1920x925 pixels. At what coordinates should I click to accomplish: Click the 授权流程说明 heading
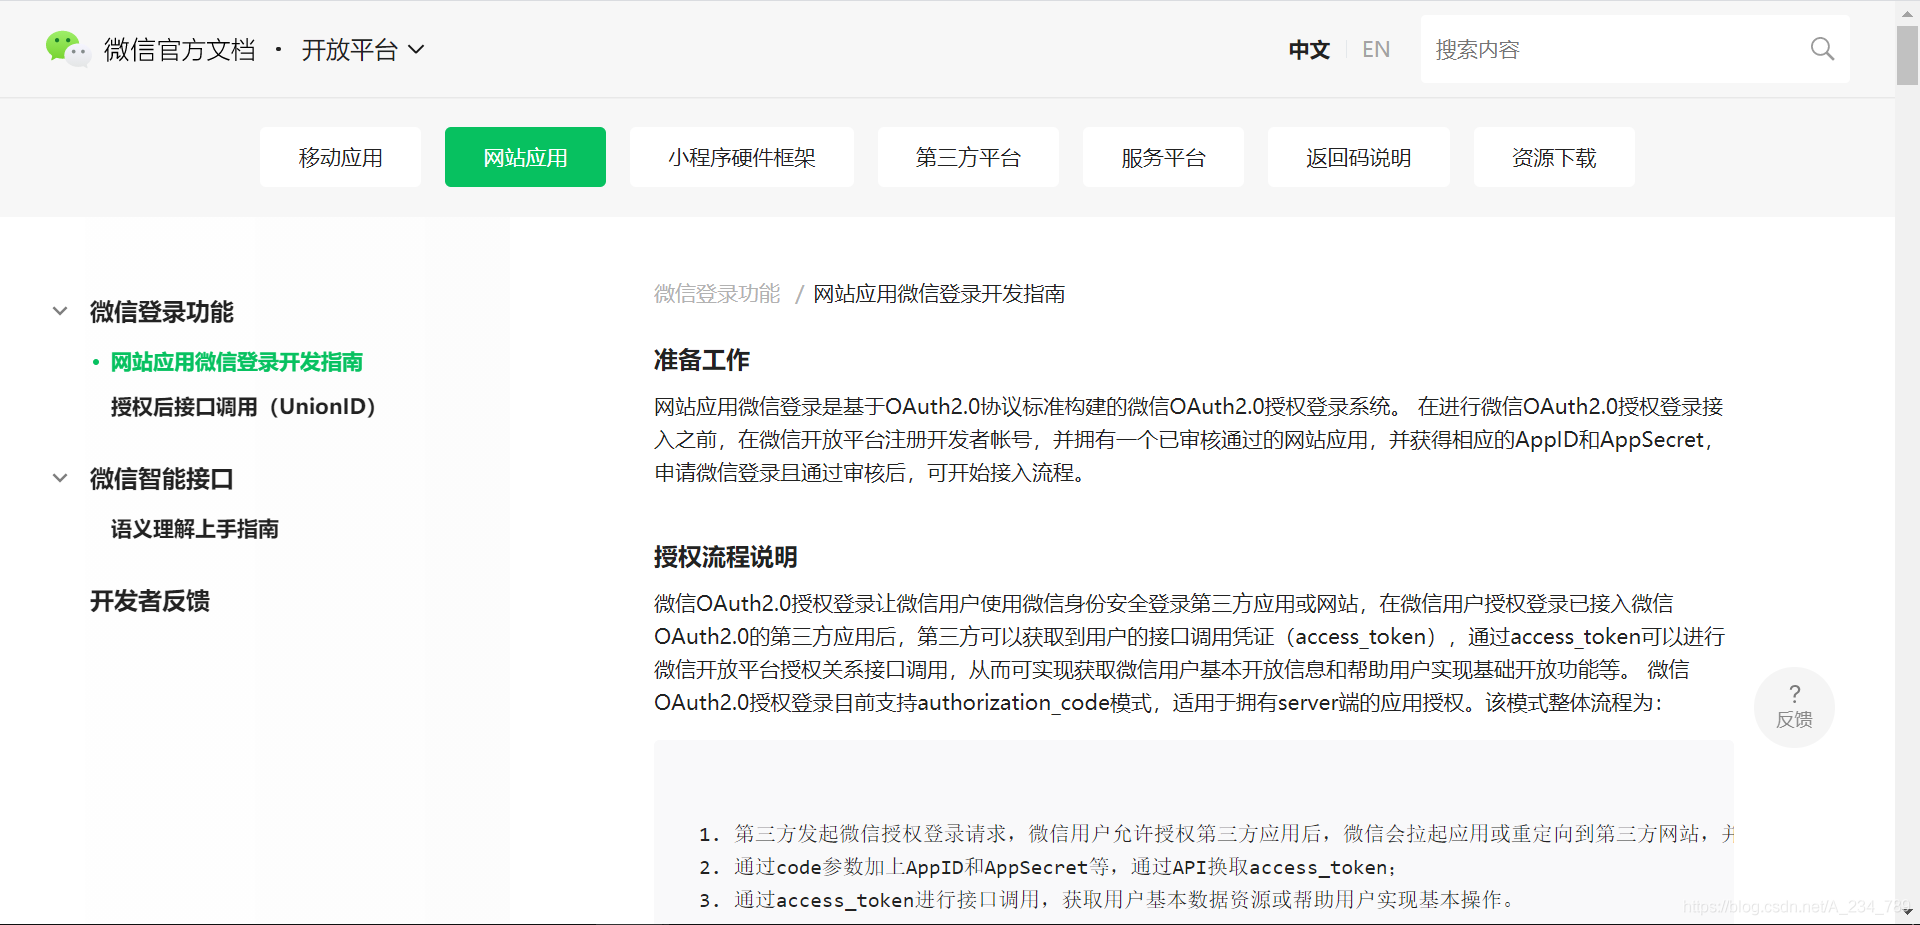pyautogui.click(x=726, y=557)
